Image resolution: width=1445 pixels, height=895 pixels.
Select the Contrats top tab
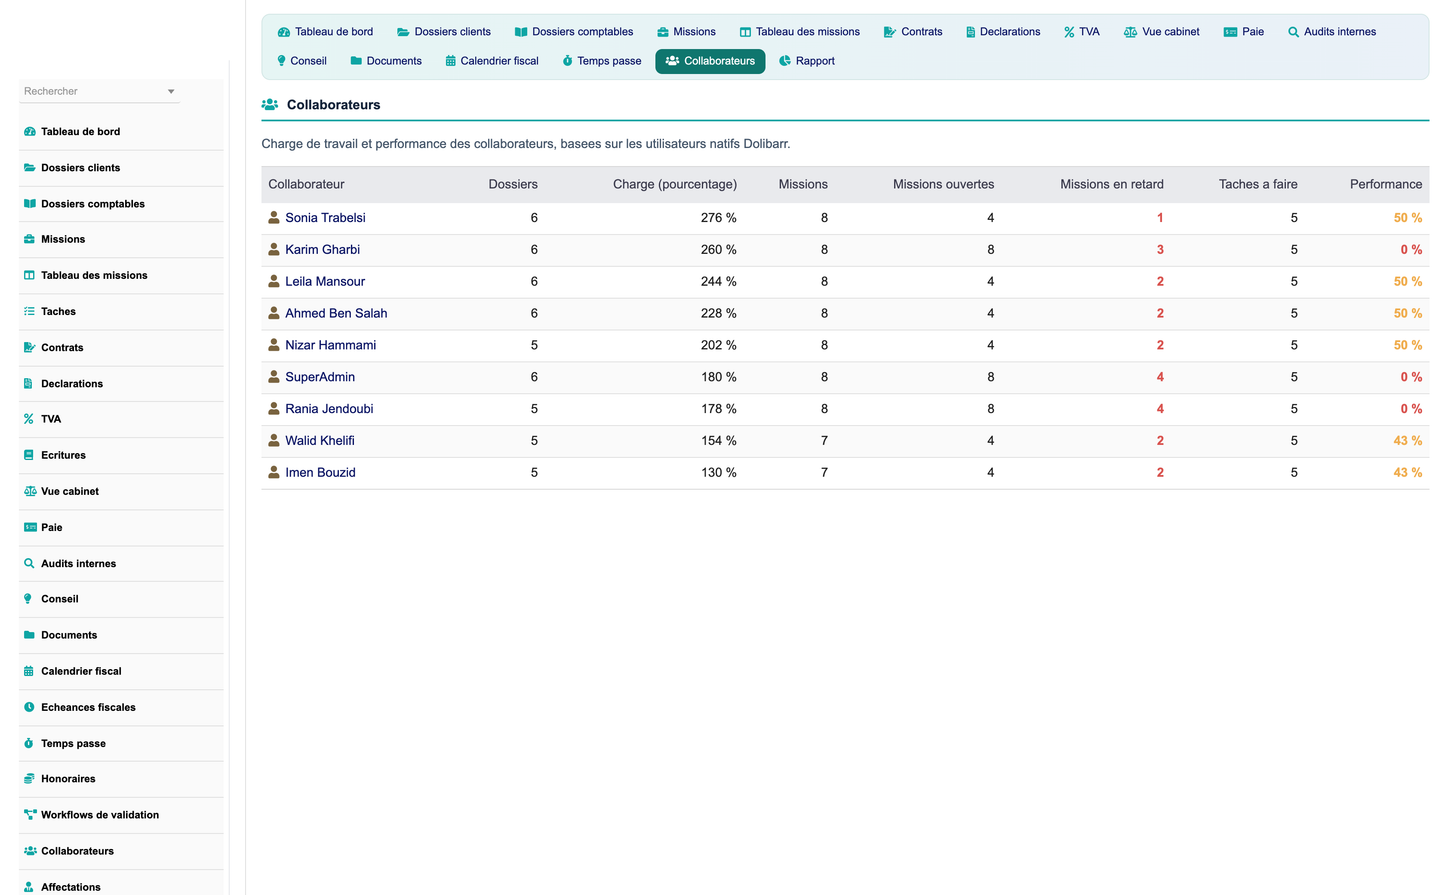pyautogui.click(x=913, y=32)
